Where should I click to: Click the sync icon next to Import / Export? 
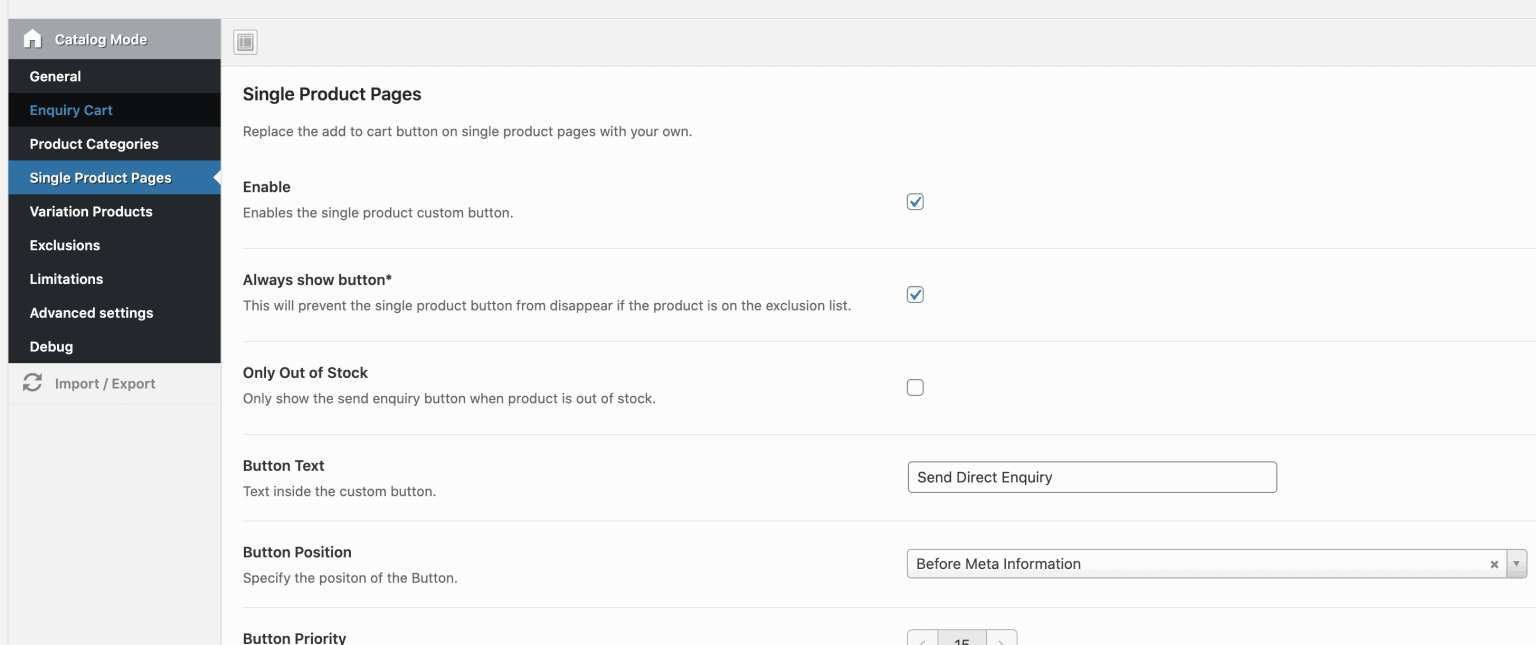32,382
